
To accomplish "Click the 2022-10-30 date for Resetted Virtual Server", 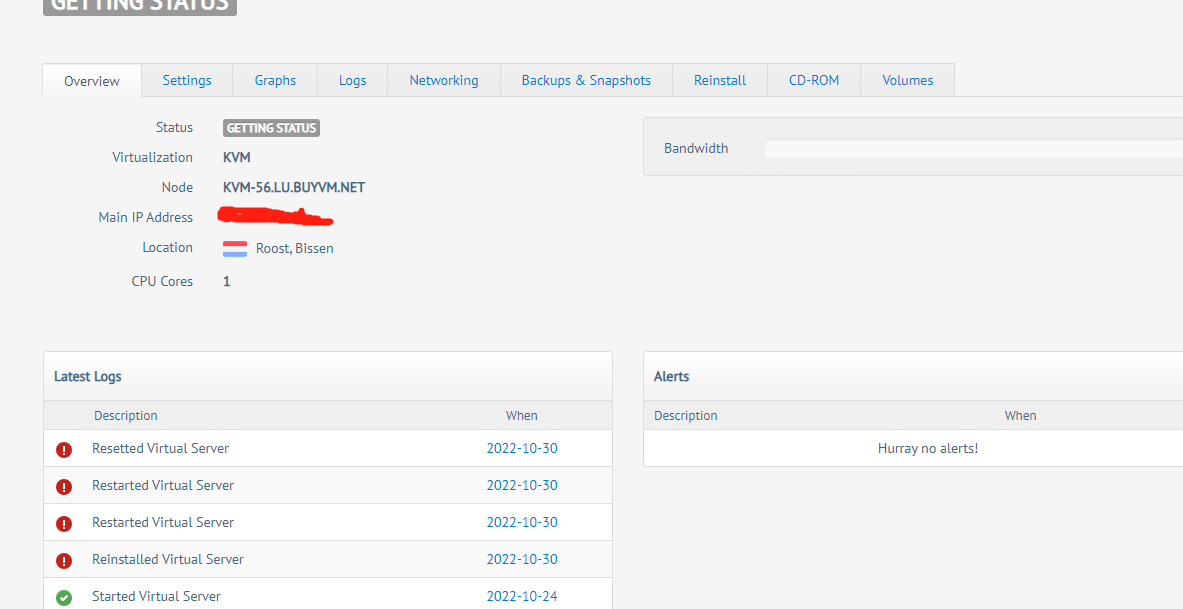I will [x=522, y=448].
